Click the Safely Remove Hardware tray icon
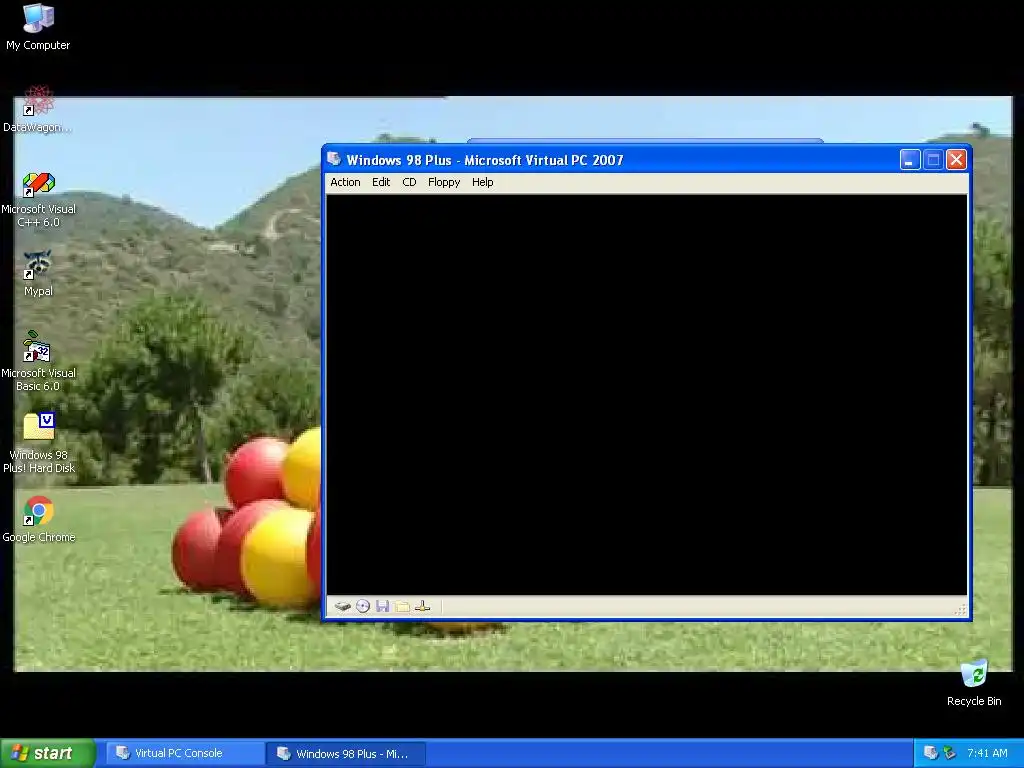Image resolution: width=1024 pixels, height=768 pixels. pyautogui.click(x=950, y=753)
